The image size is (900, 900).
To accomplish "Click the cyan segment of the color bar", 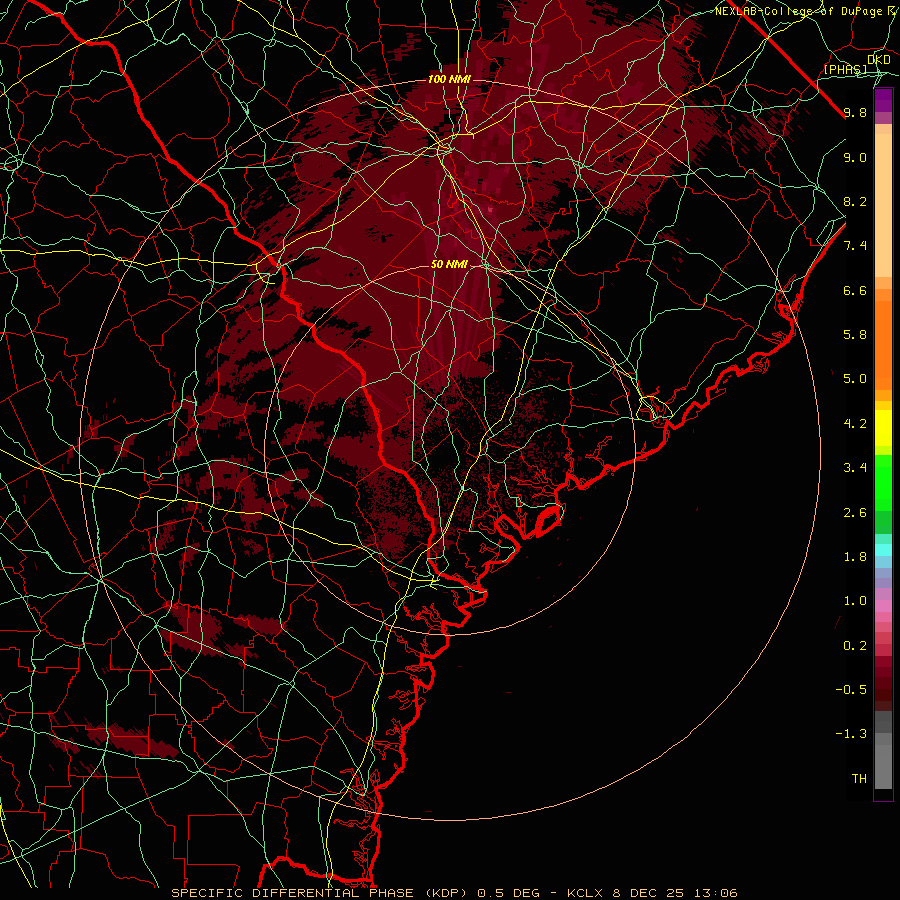I will click(883, 550).
